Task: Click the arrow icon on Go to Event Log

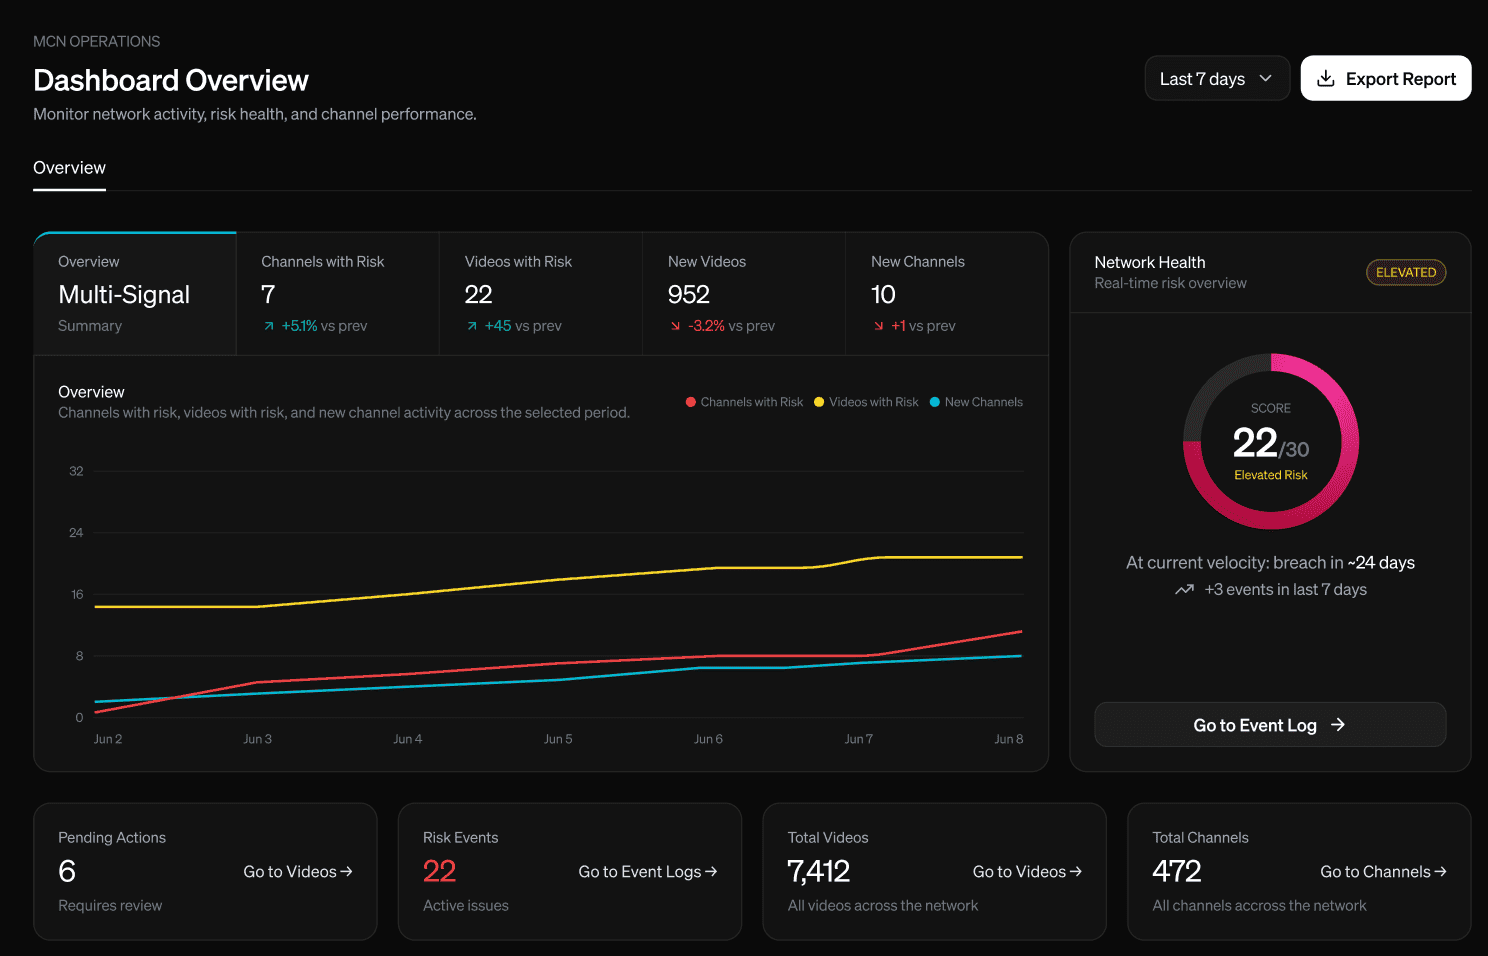Action: point(1338,725)
